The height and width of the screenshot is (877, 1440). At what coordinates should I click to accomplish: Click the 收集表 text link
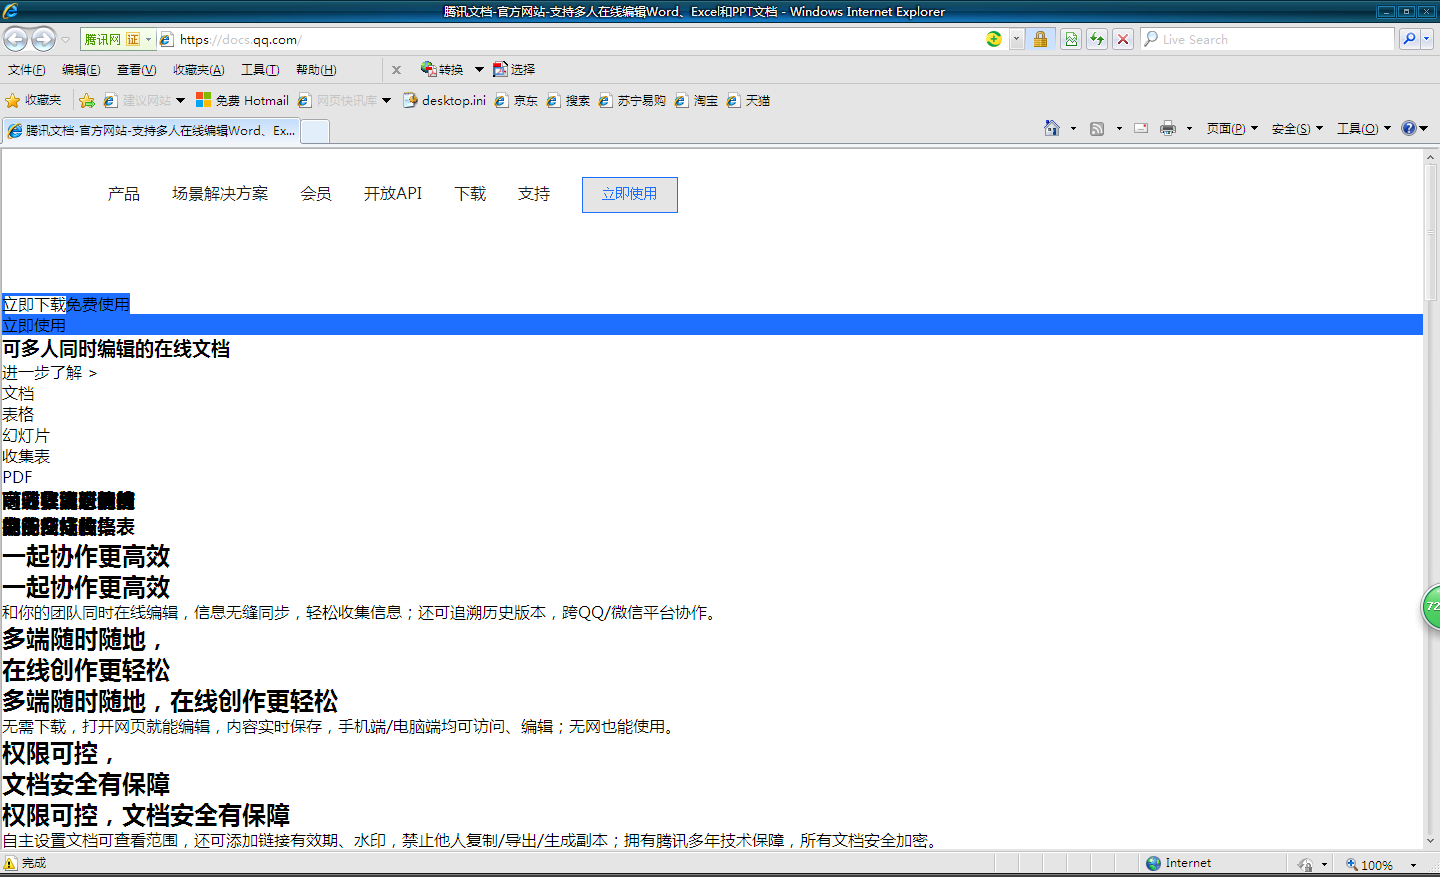coord(26,456)
